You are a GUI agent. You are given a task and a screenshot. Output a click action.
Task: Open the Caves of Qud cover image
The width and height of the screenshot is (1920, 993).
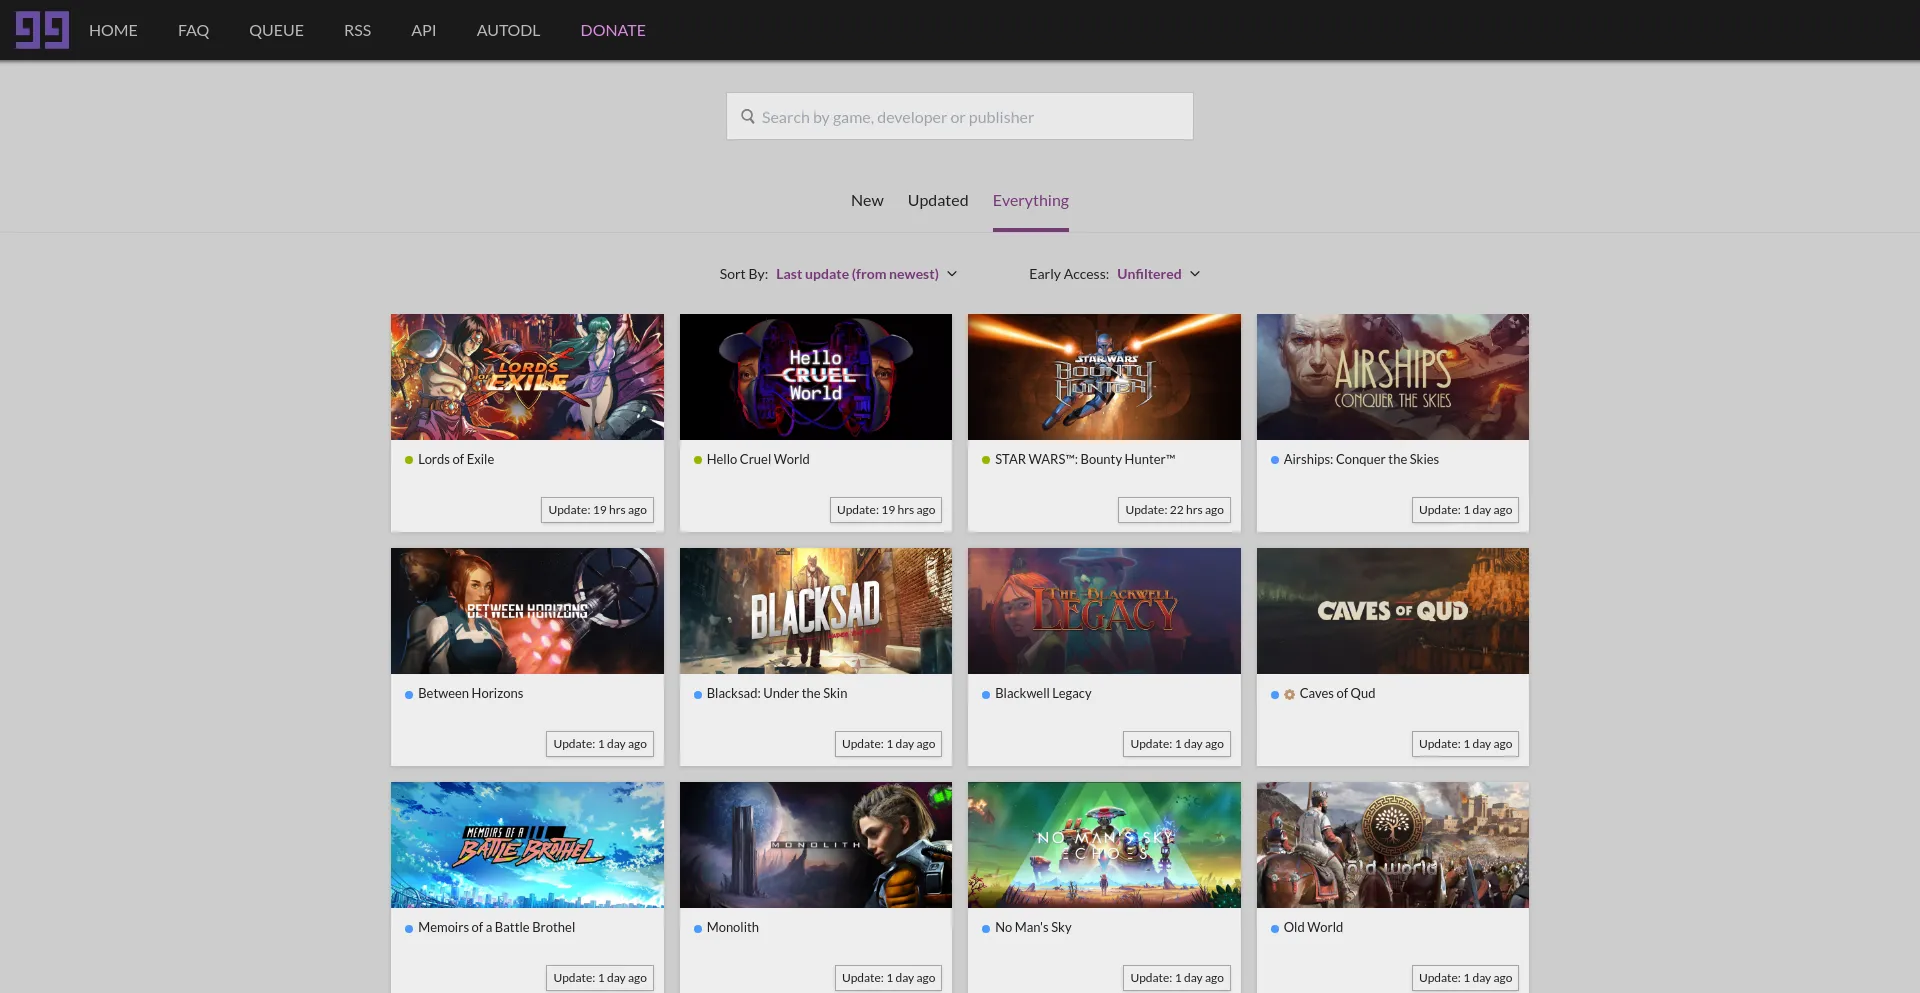coord(1393,611)
